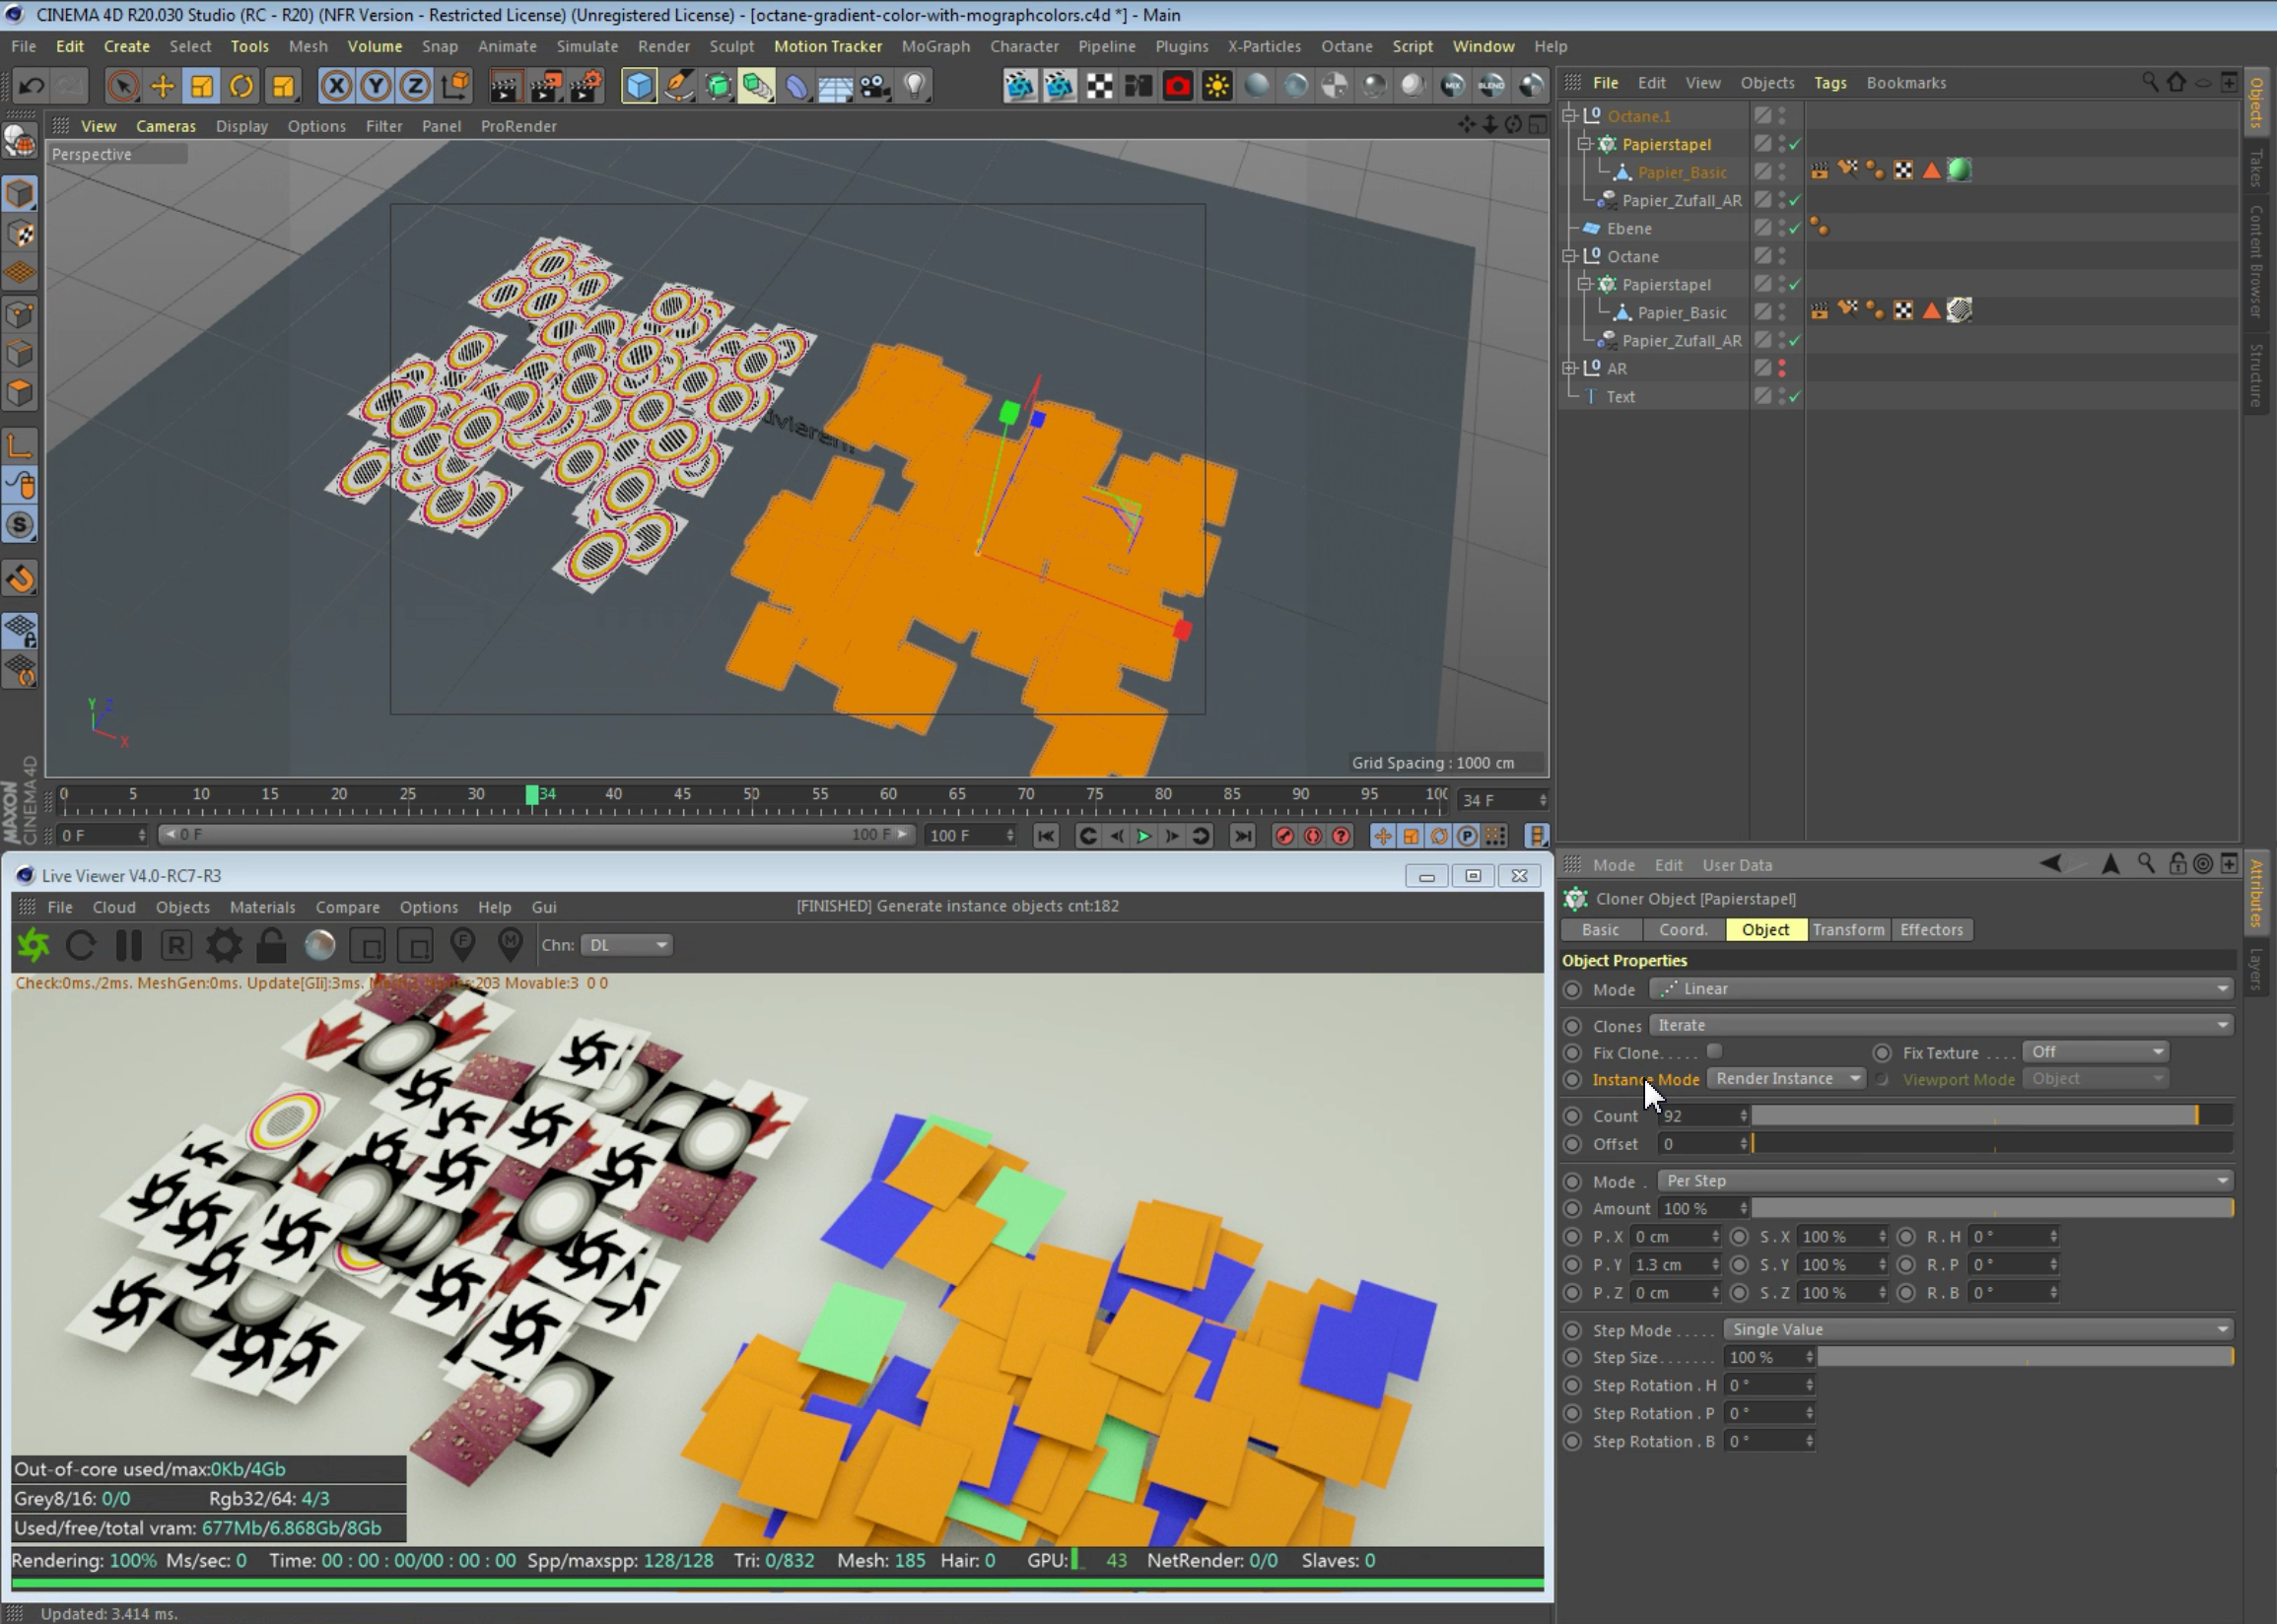
Task: Click the Cameras viewport menu
Action: [x=166, y=126]
